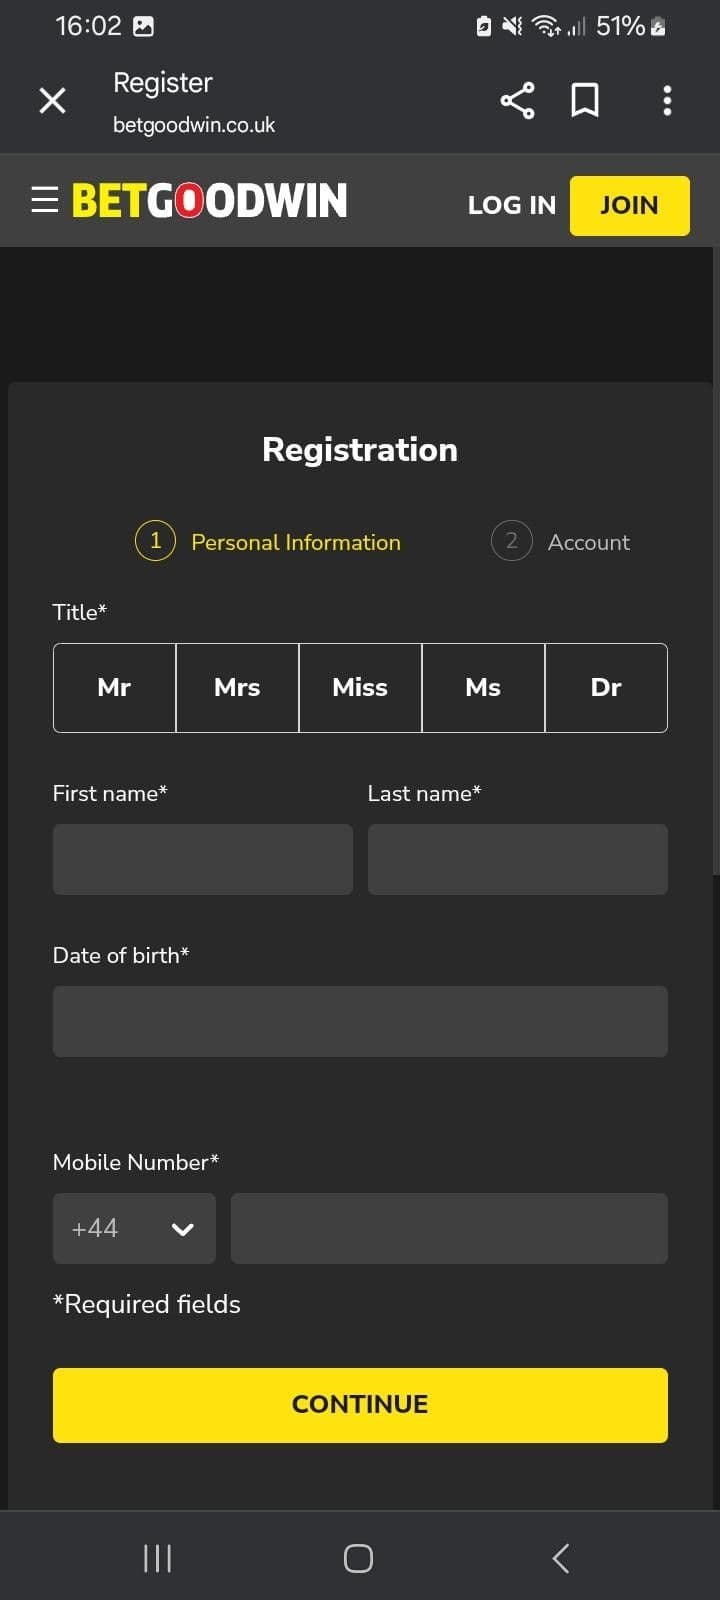Select the Mrs title selector
The width and height of the screenshot is (720, 1600).
237,687
